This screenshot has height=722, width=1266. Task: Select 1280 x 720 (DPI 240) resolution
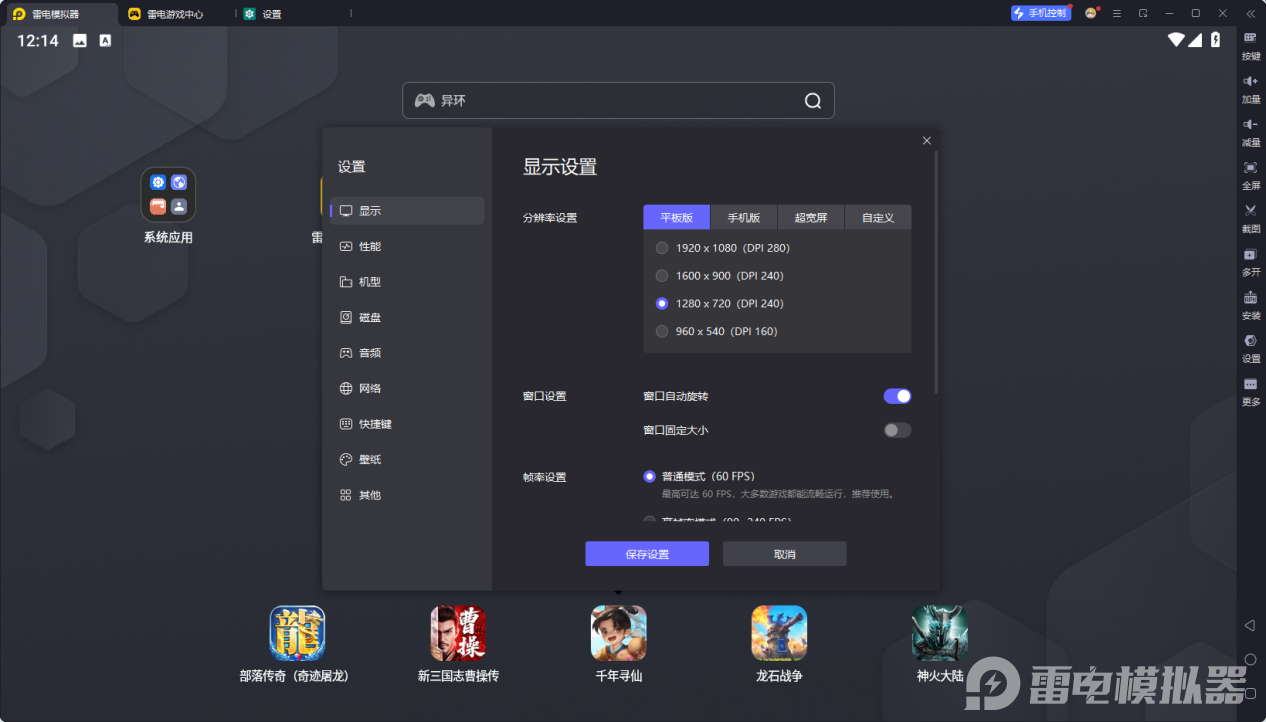[x=662, y=304]
